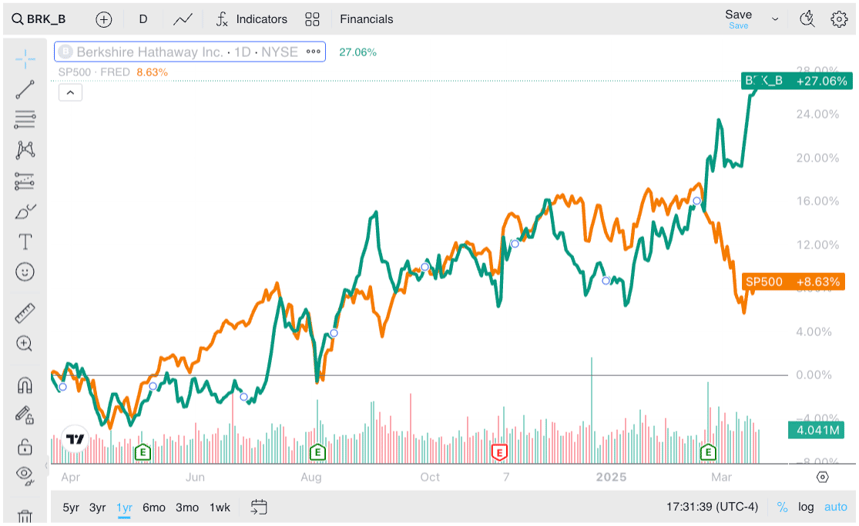Open the indicator templates grid icon
The width and height of the screenshot is (859, 526).
(312, 20)
